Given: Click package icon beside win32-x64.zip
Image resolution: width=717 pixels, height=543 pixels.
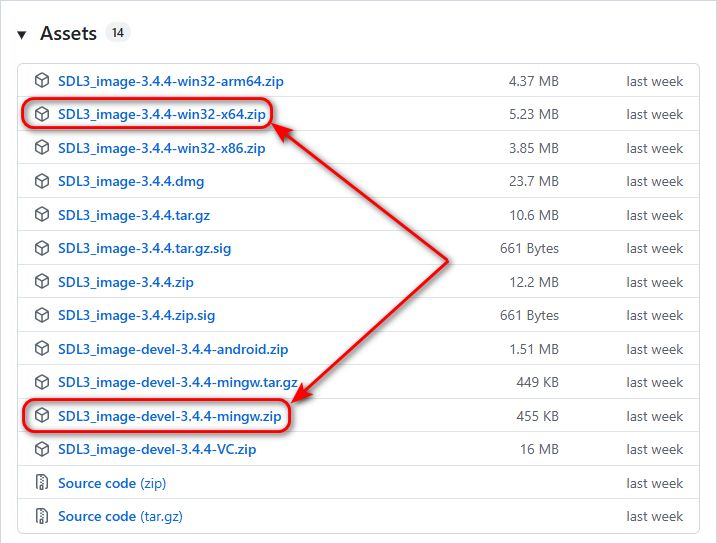Looking at the screenshot, I should pos(42,114).
